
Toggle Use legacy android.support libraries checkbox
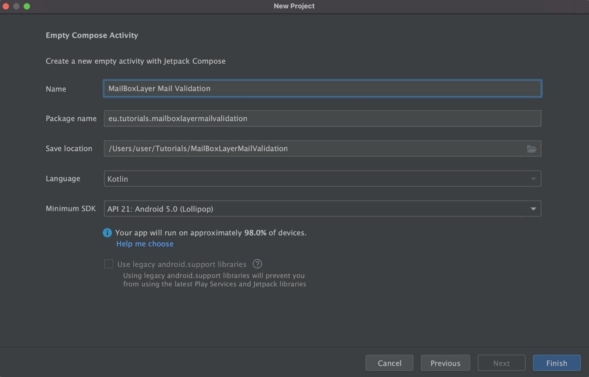(109, 264)
